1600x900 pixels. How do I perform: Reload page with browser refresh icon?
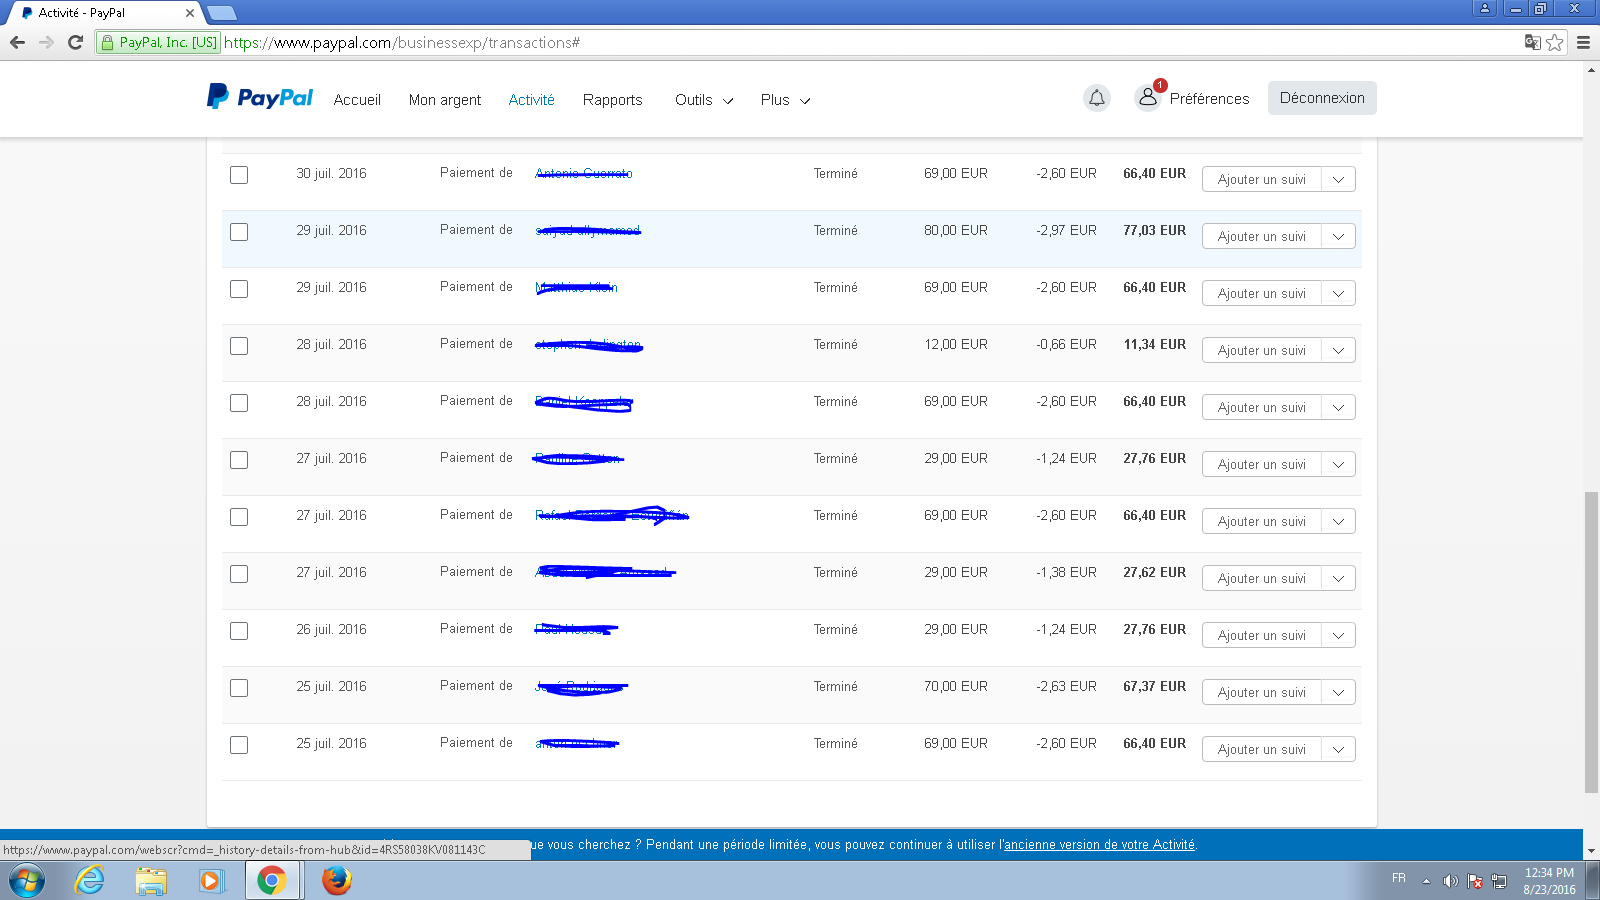[75, 42]
